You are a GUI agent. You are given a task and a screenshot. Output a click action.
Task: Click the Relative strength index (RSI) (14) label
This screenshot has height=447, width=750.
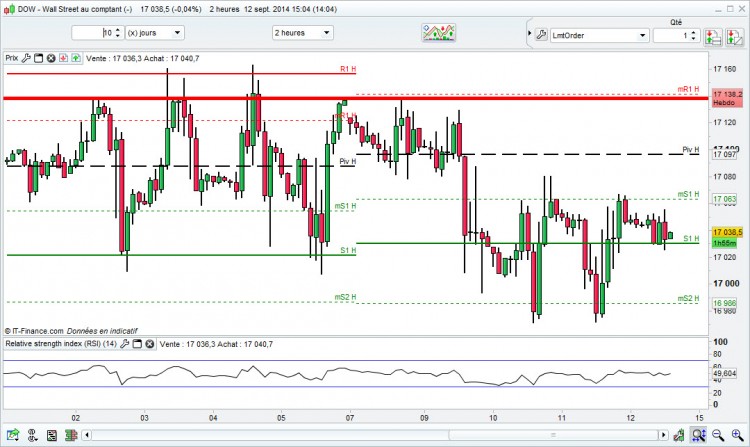(x=61, y=344)
